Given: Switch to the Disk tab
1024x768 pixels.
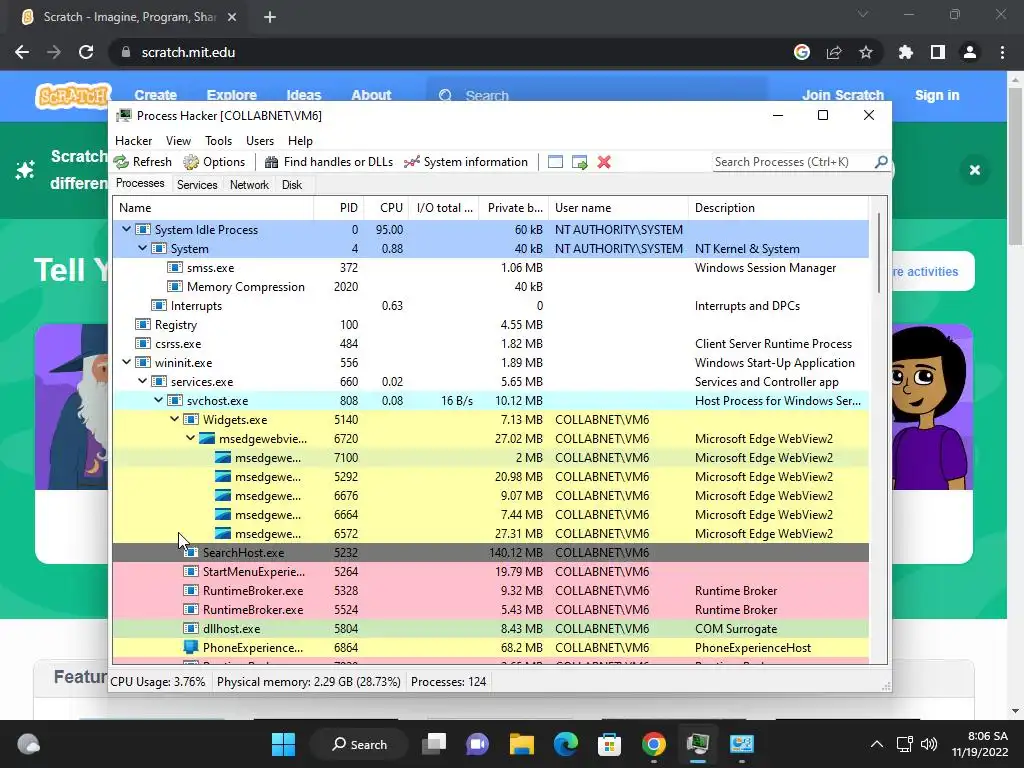Looking at the screenshot, I should pos(292,185).
